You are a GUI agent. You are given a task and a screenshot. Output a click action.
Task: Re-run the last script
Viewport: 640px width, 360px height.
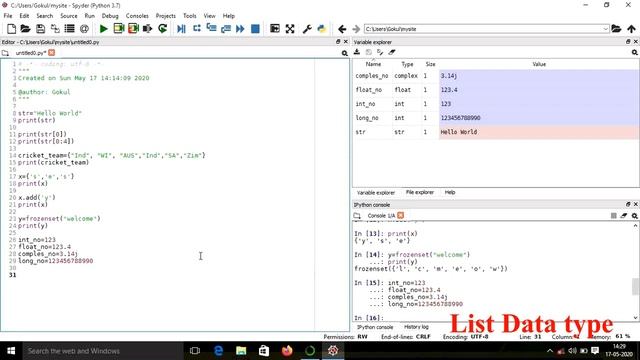click(x=162, y=29)
